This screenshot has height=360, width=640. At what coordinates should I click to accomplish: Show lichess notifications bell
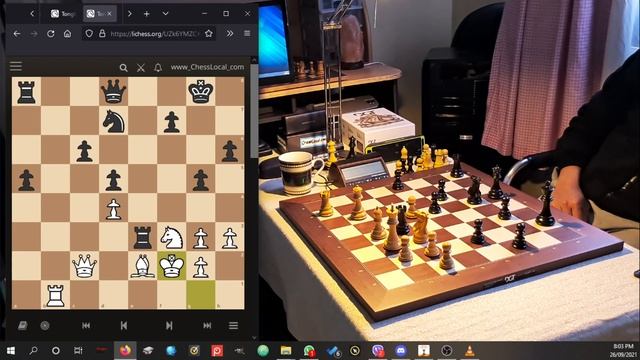tap(158, 68)
